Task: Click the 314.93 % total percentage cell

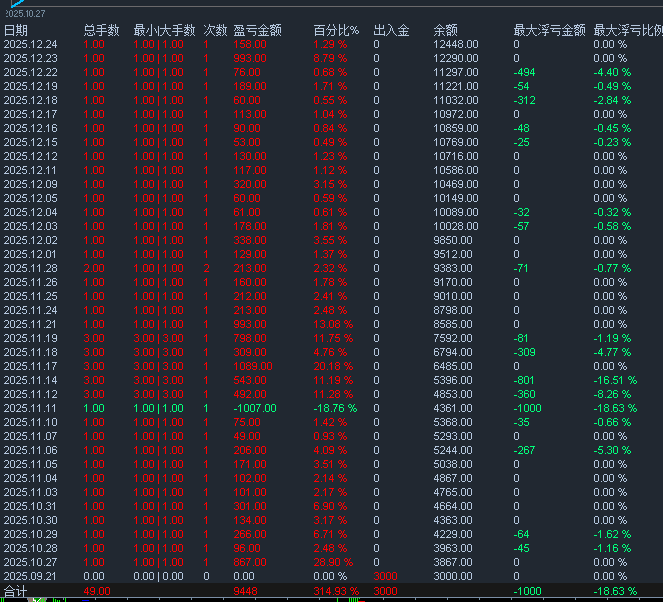Action: tap(334, 591)
